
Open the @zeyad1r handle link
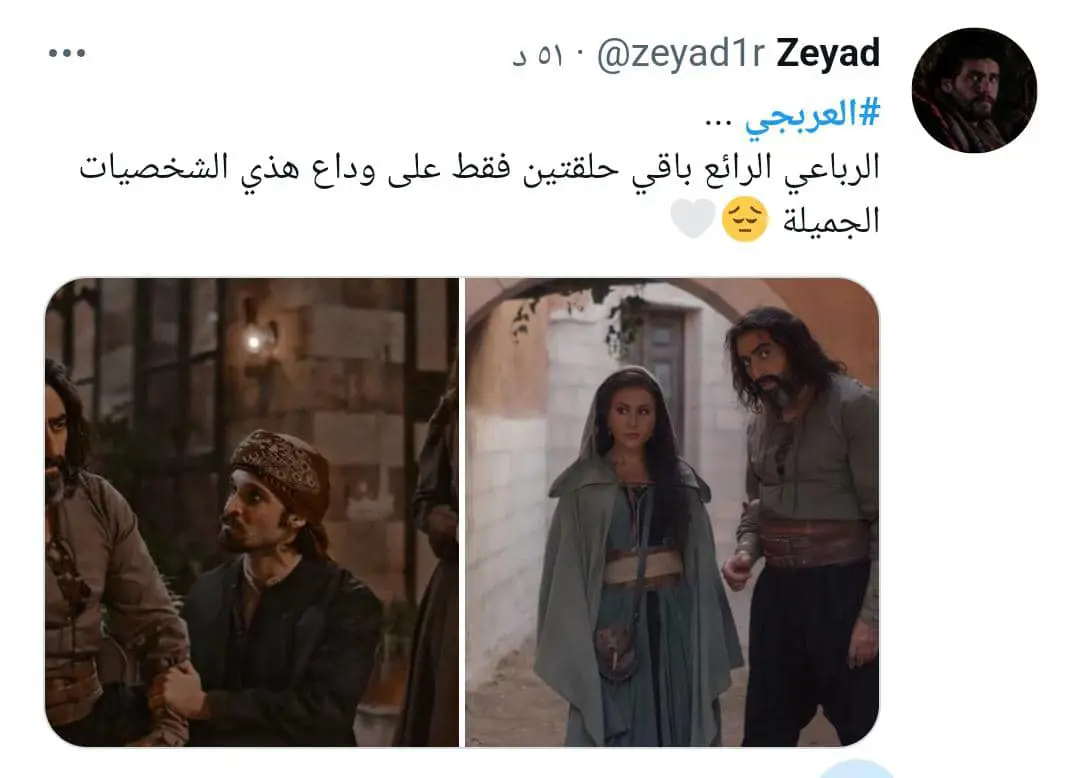tap(681, 54)
